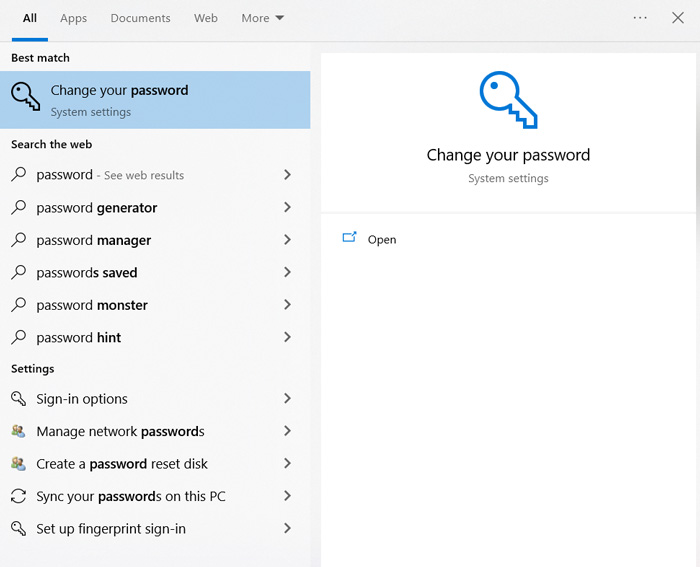Viewport: 700px width, 567px height.
Task: Click the key icon for Sign-in options
Action: (x=18, y=399)
